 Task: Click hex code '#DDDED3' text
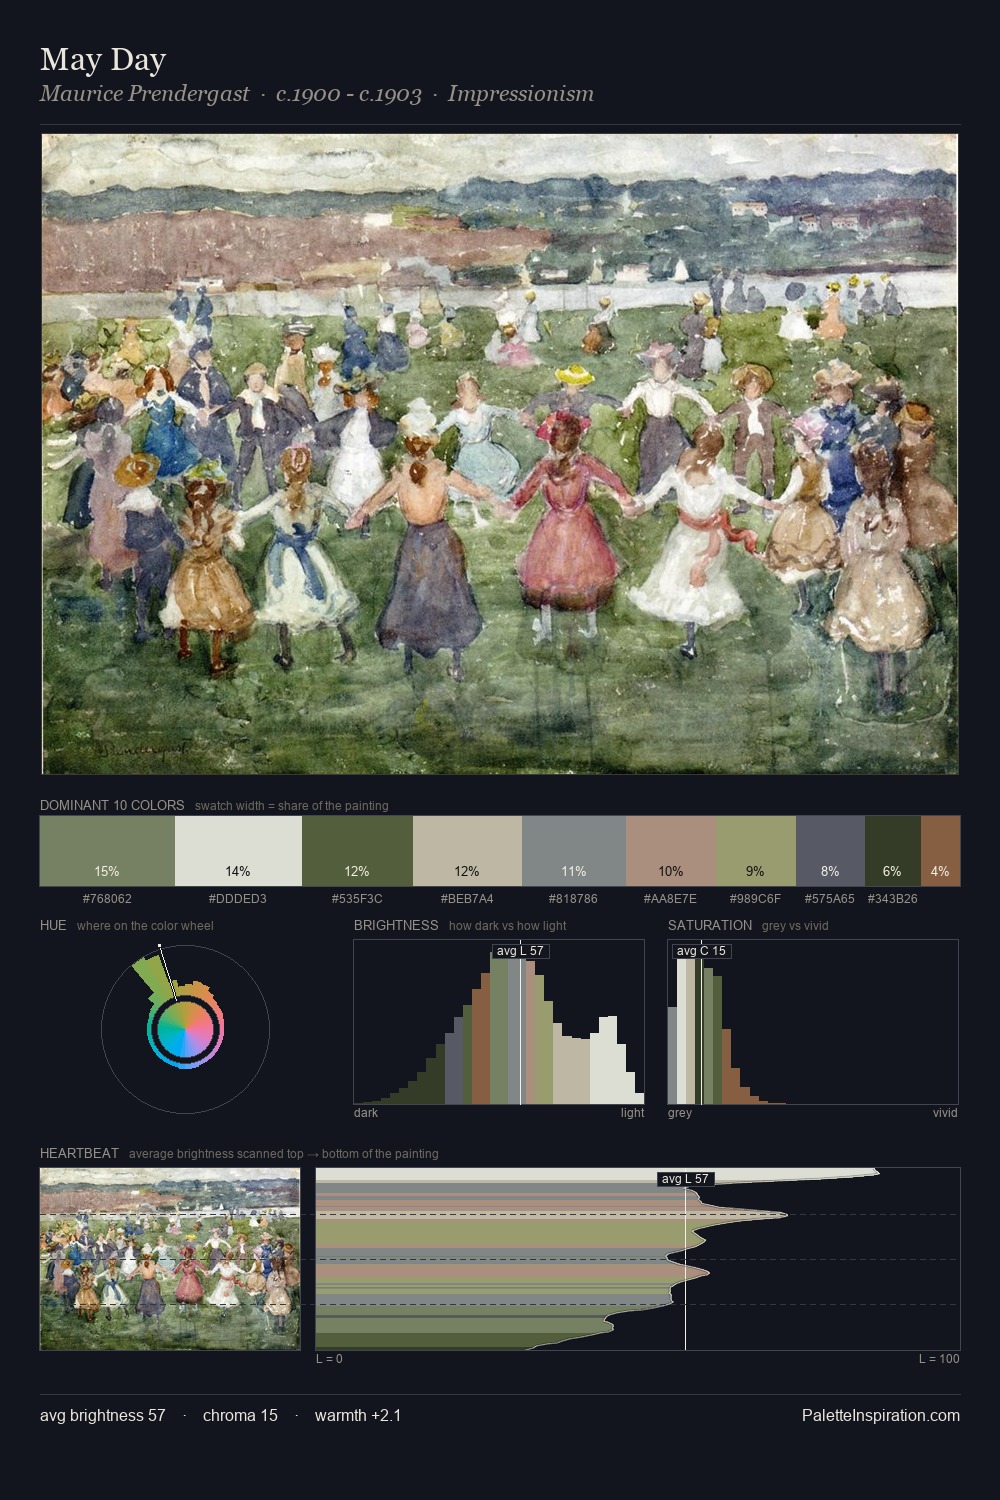point(238,899)
